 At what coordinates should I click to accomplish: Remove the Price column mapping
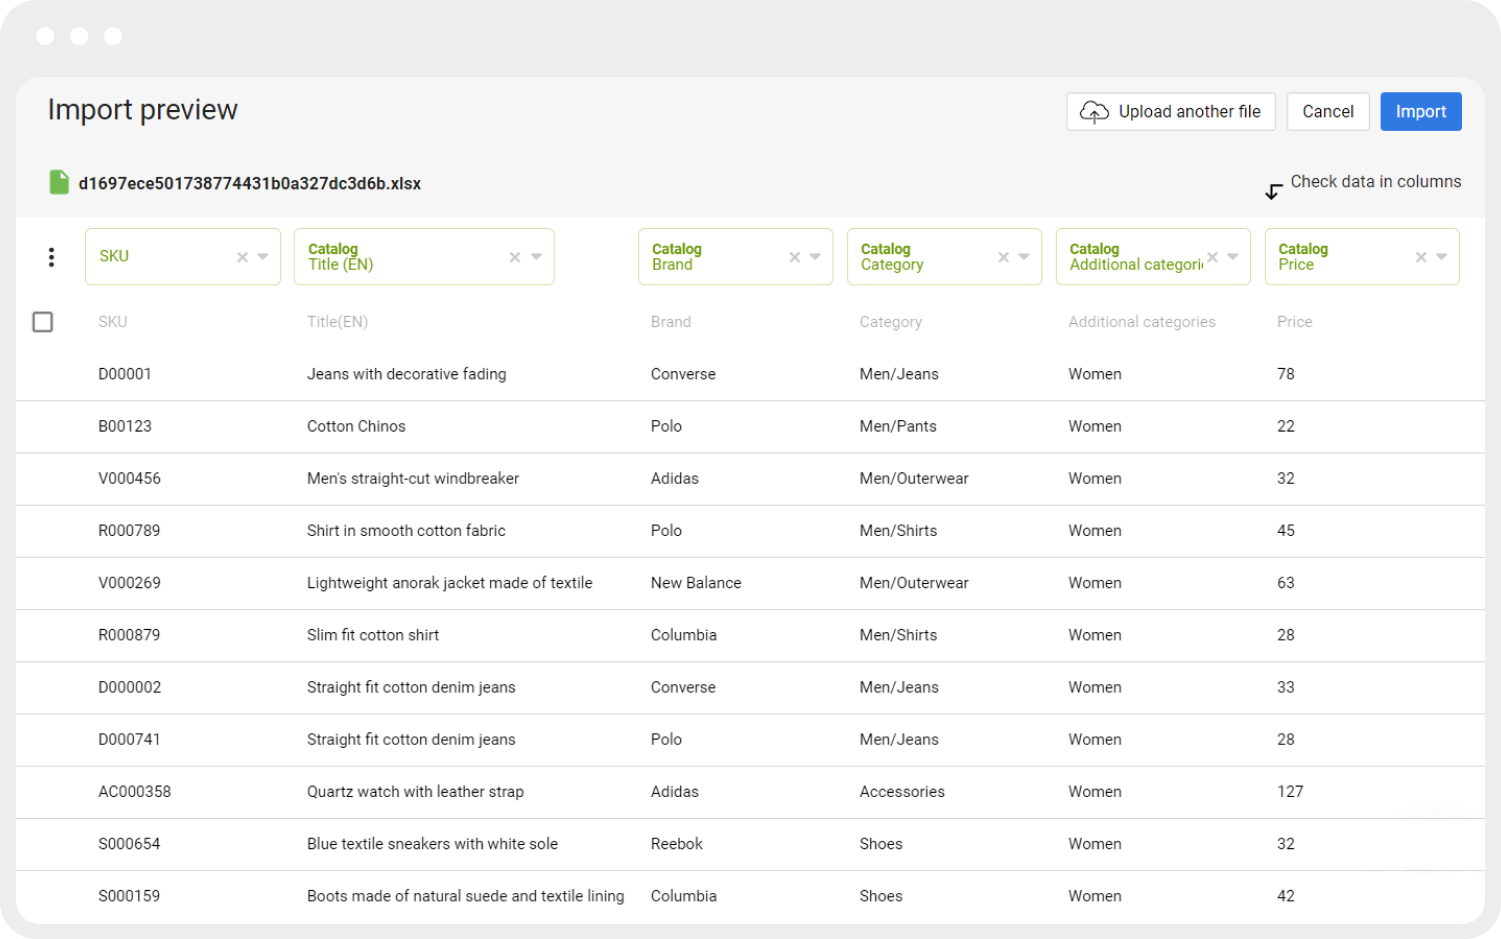click(1421, 257)
